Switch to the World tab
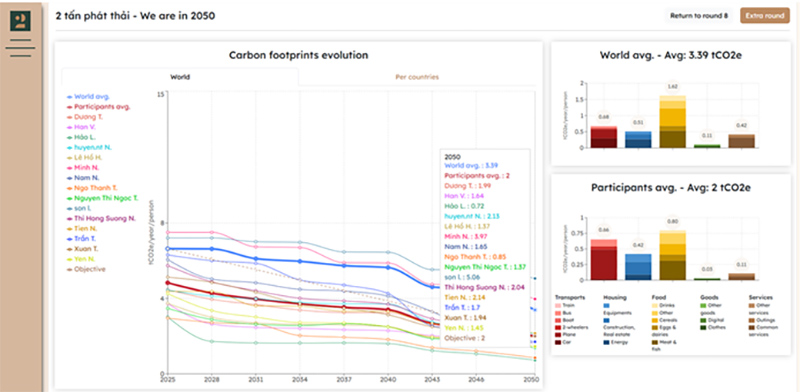 180,77
